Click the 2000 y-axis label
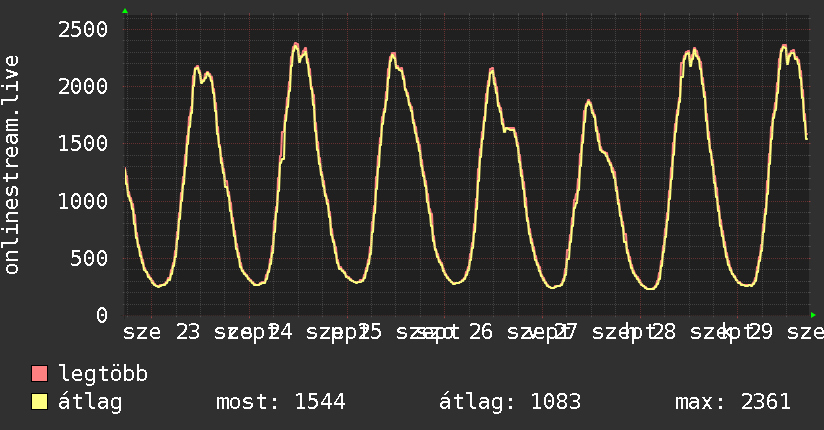Screen dimensions: 824x430 tap(83, 86)
